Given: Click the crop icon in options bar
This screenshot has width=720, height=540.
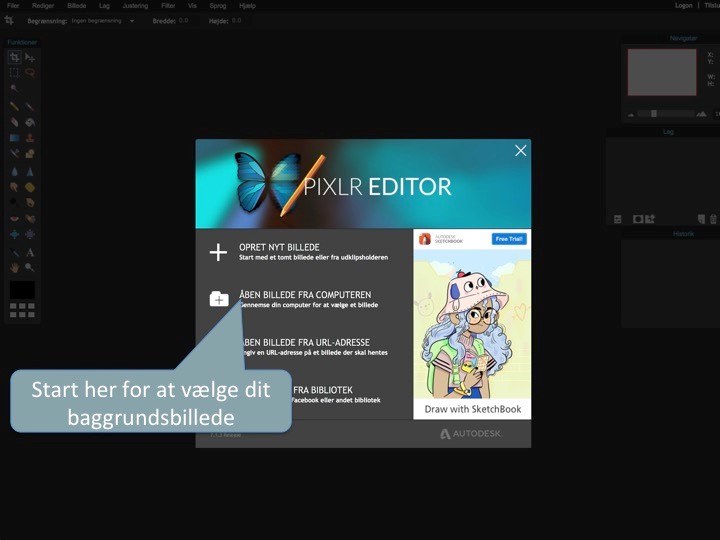Looking at the screenshot, I should pos(9,20).
